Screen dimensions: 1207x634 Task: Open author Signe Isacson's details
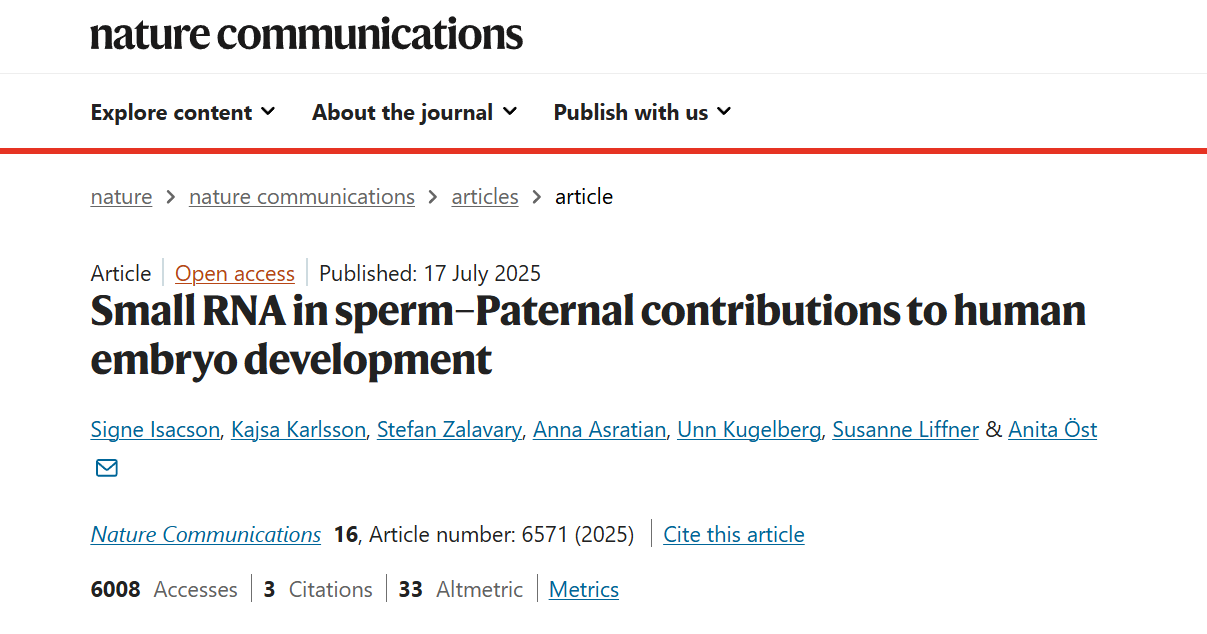[155, 430]
